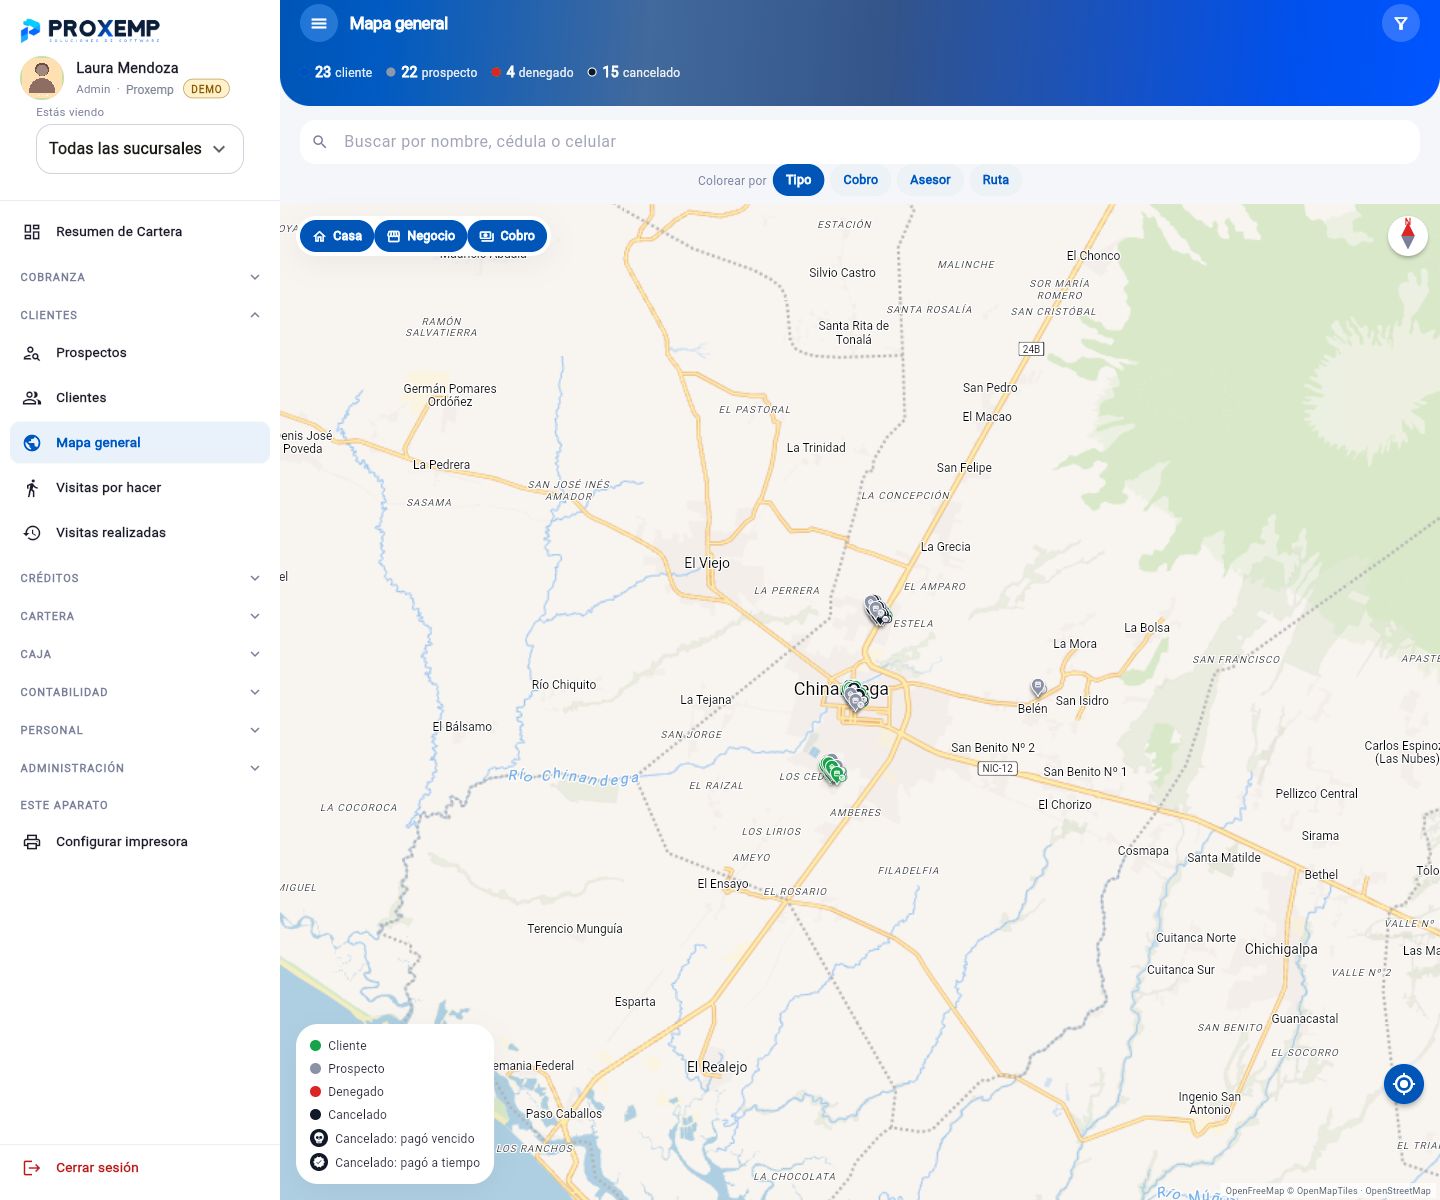Click the Configurar impresora printer icon
The height and width of the screenshot is (1200, 1440).
32,842
